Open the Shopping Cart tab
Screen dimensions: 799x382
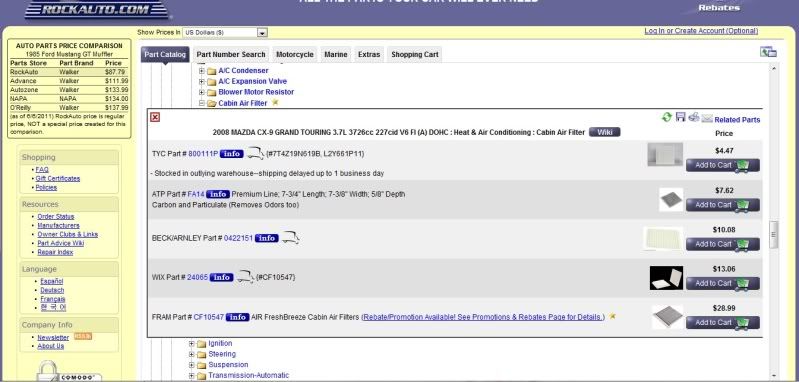(x=414, y=54)
